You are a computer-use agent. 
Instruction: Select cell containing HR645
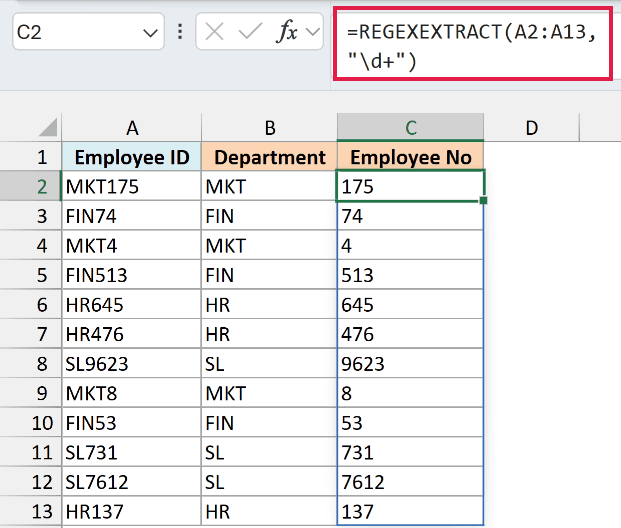(x=131, y=305)
